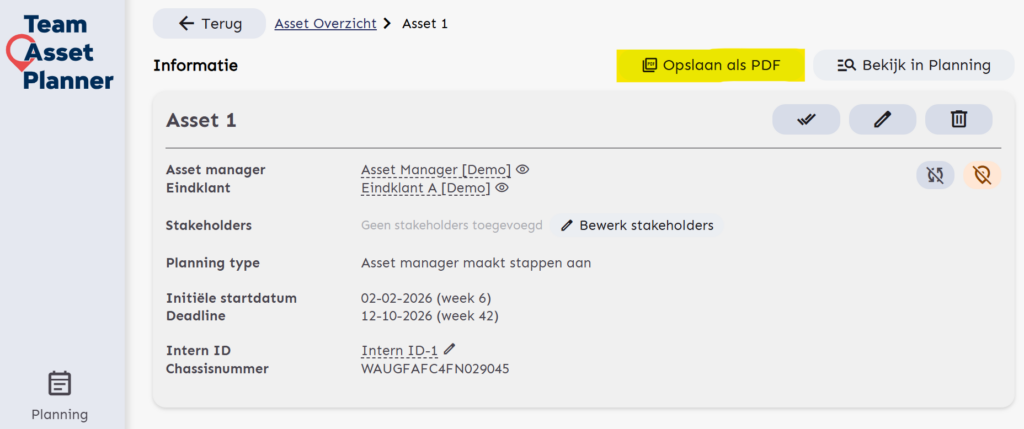The image size is (1024, 429).
Task: Open Planning via the sidebar calendar icon
Action: coord(60,384)
